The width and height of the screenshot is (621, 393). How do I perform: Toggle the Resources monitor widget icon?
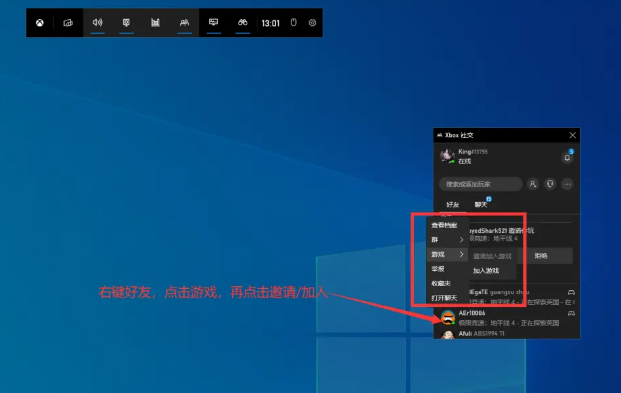[x=213, y=22]
